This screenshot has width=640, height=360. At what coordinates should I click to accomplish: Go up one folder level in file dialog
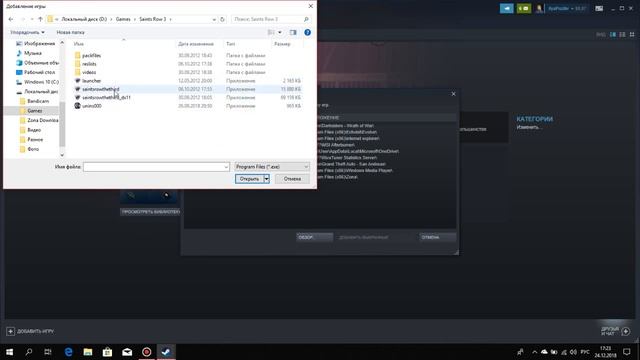pyautogui.click(x=40, y=19)
